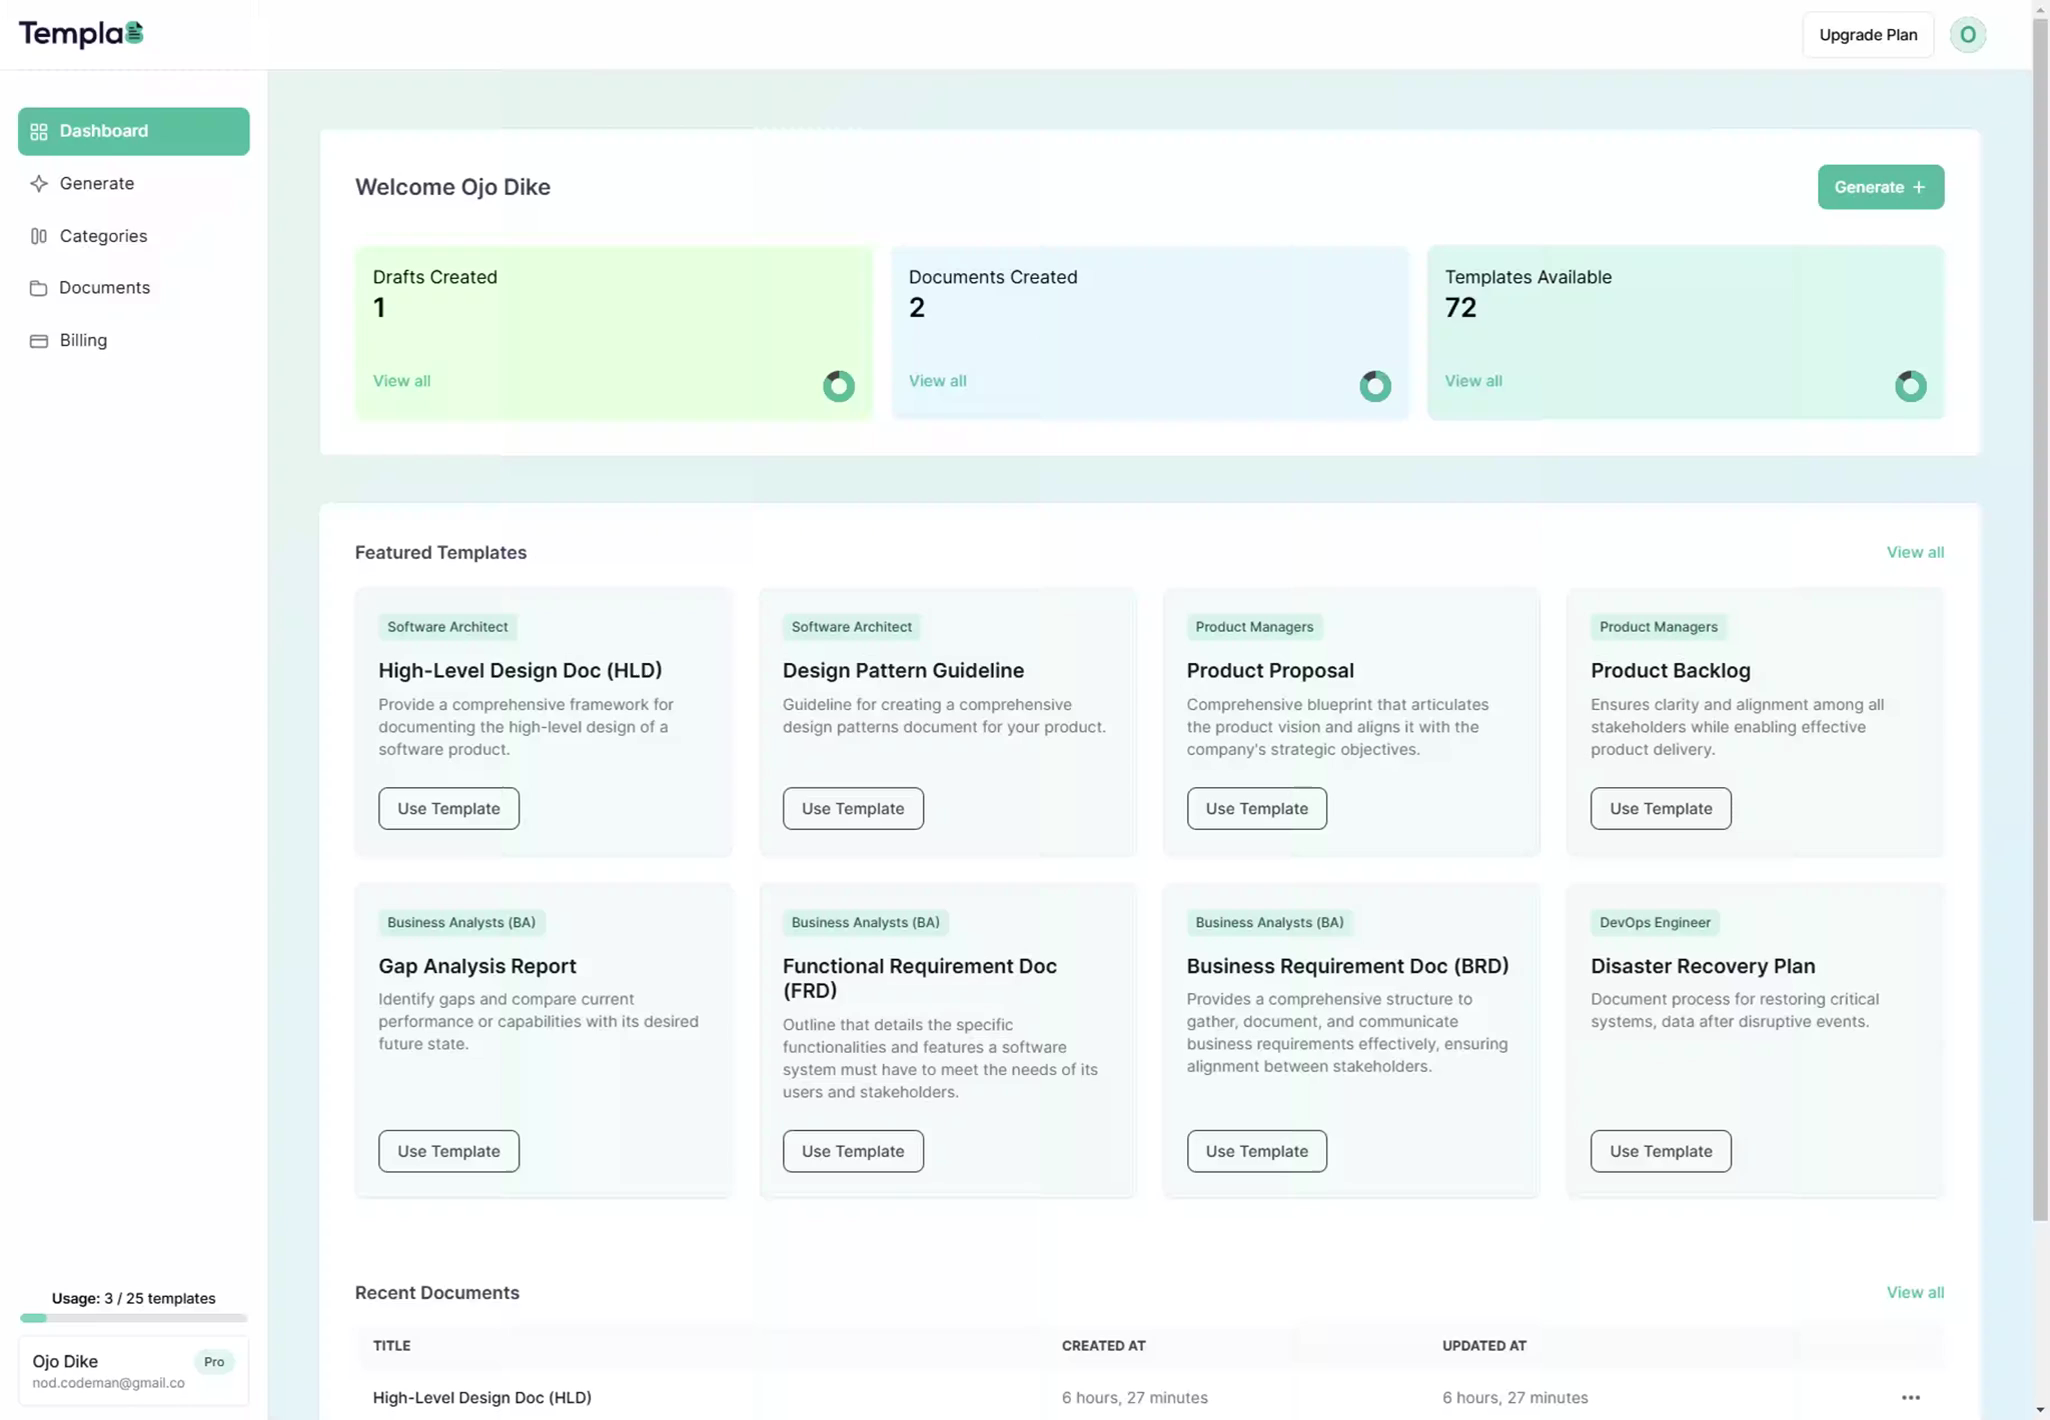View all Recent Documents
Viewport: 2050px width, 1420px height.
pyautogui.click(x=1914, y=1292)
